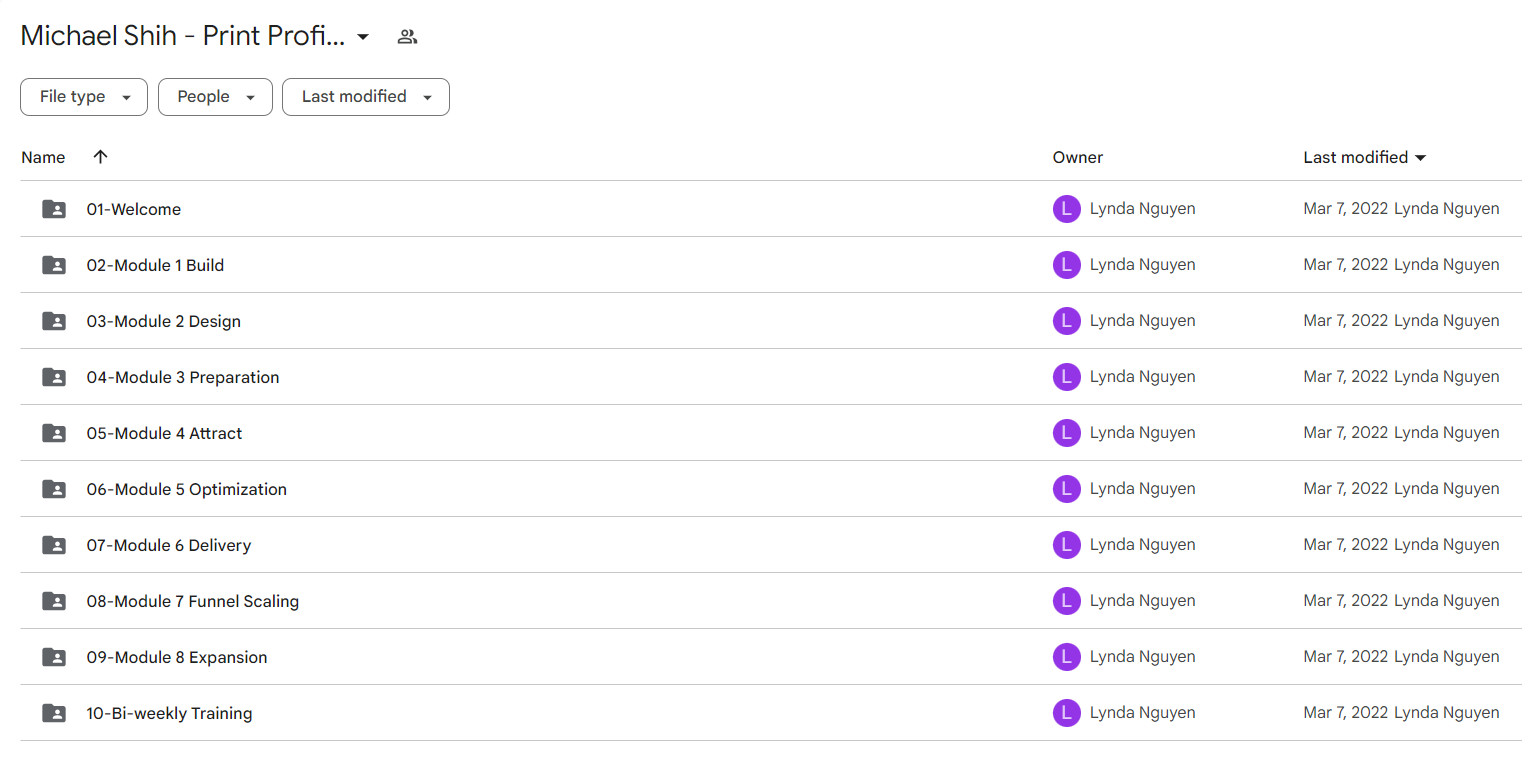Screen dimensions: 1522x768
Task: Click the Mar 7, 2022 date in 09-Module 8 Expansion row
Action: [x=1346, y=657]
